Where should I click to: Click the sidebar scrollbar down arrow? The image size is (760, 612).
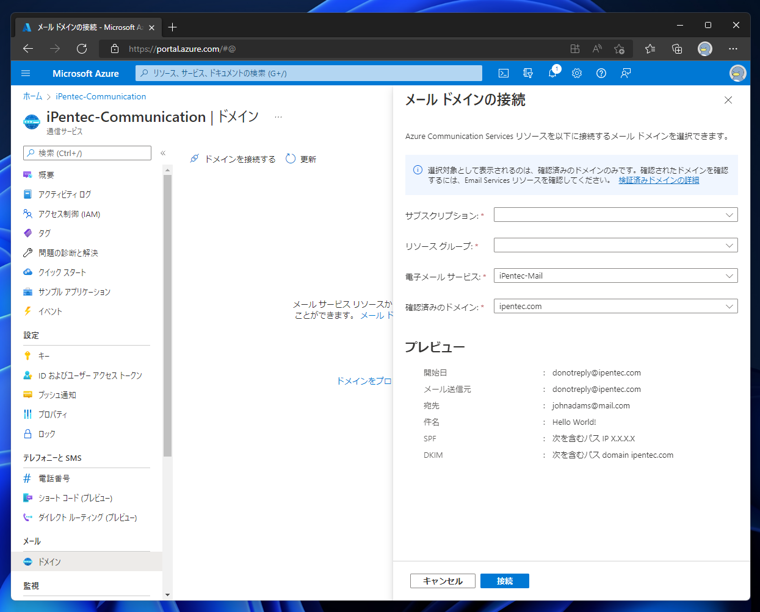[x=167, y=595]
